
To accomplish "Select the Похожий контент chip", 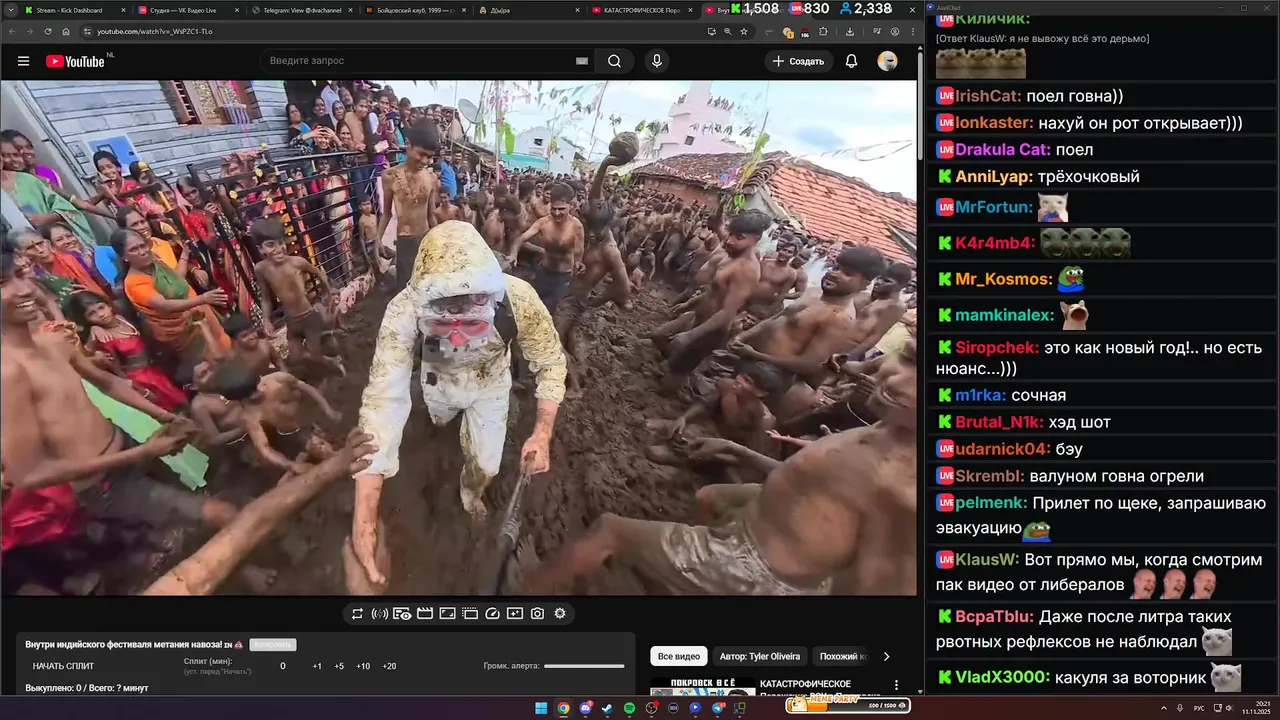I will (x=843, y=656).
